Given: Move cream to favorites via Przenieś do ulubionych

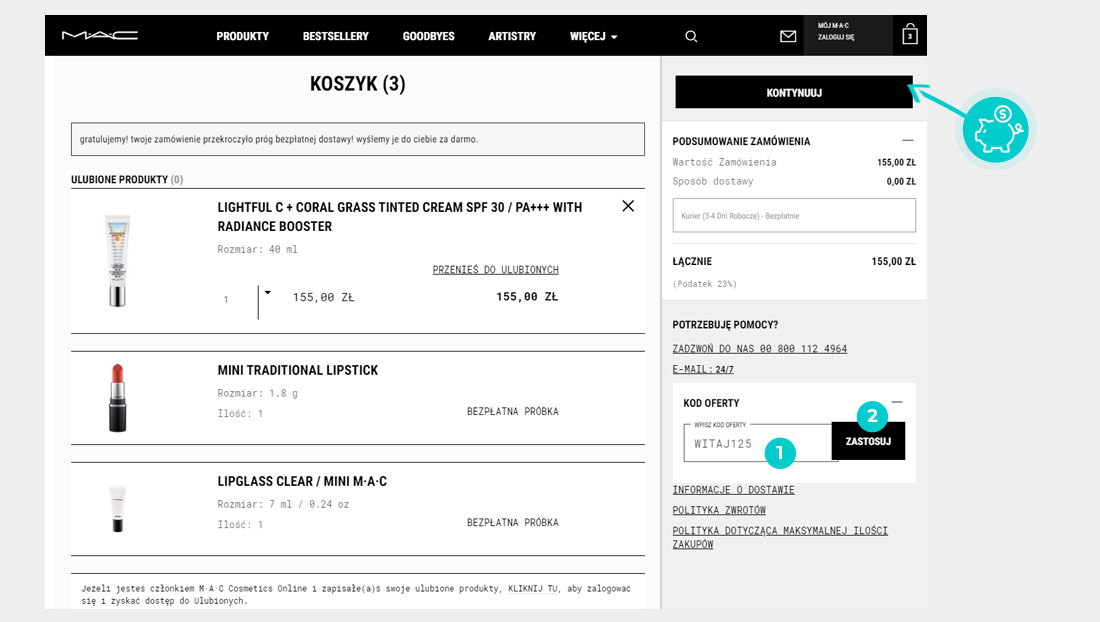Looking at the screenshot, I should click(495, 270).
